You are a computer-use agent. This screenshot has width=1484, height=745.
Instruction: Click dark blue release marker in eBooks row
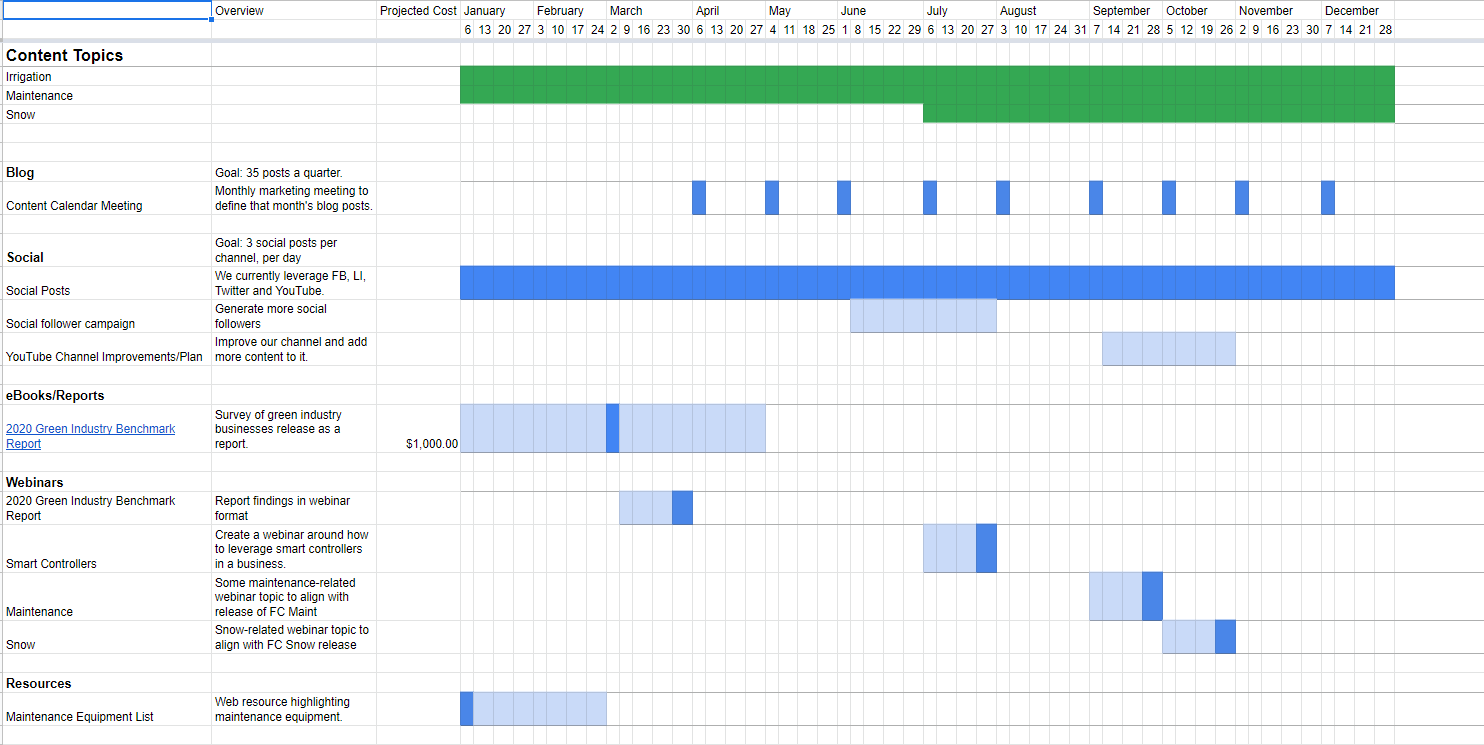(x=612, y=428)
